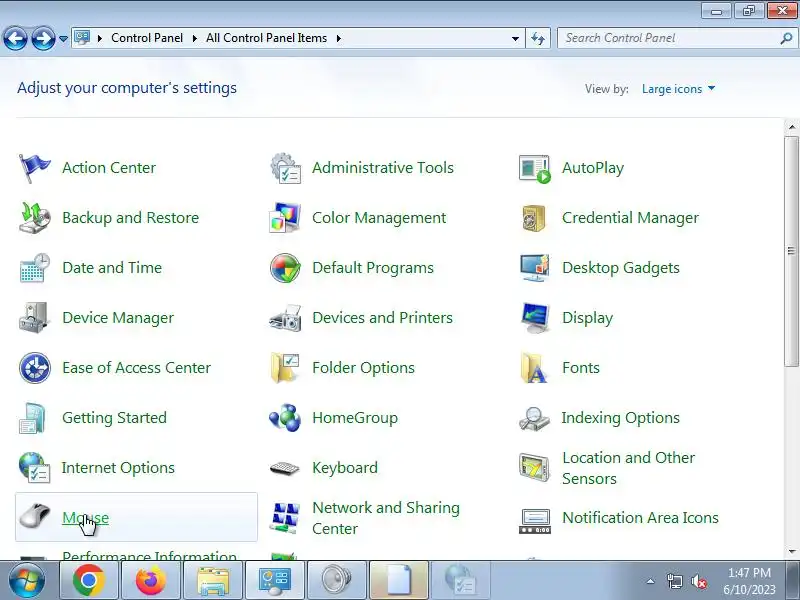This screenshot has width=800, height=600.
Task: Click the Folder Options icon
Action: coord(285,368)
